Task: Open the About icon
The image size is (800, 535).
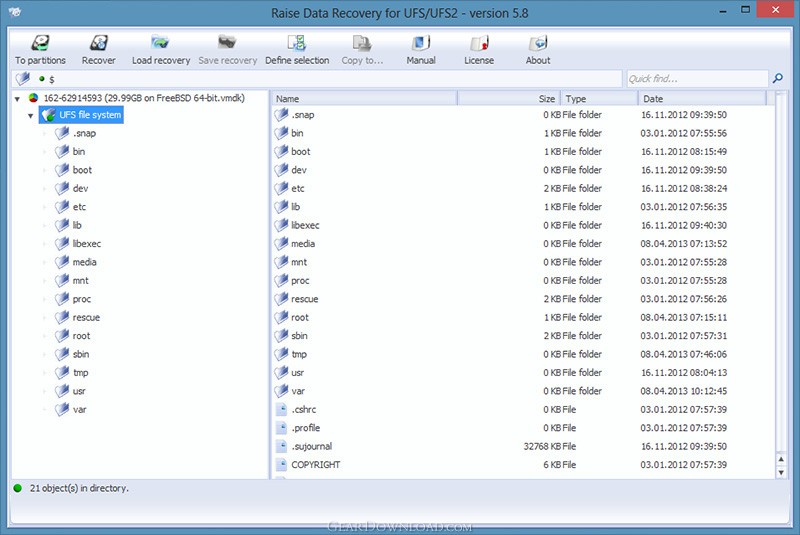Action: coord(538,44)
